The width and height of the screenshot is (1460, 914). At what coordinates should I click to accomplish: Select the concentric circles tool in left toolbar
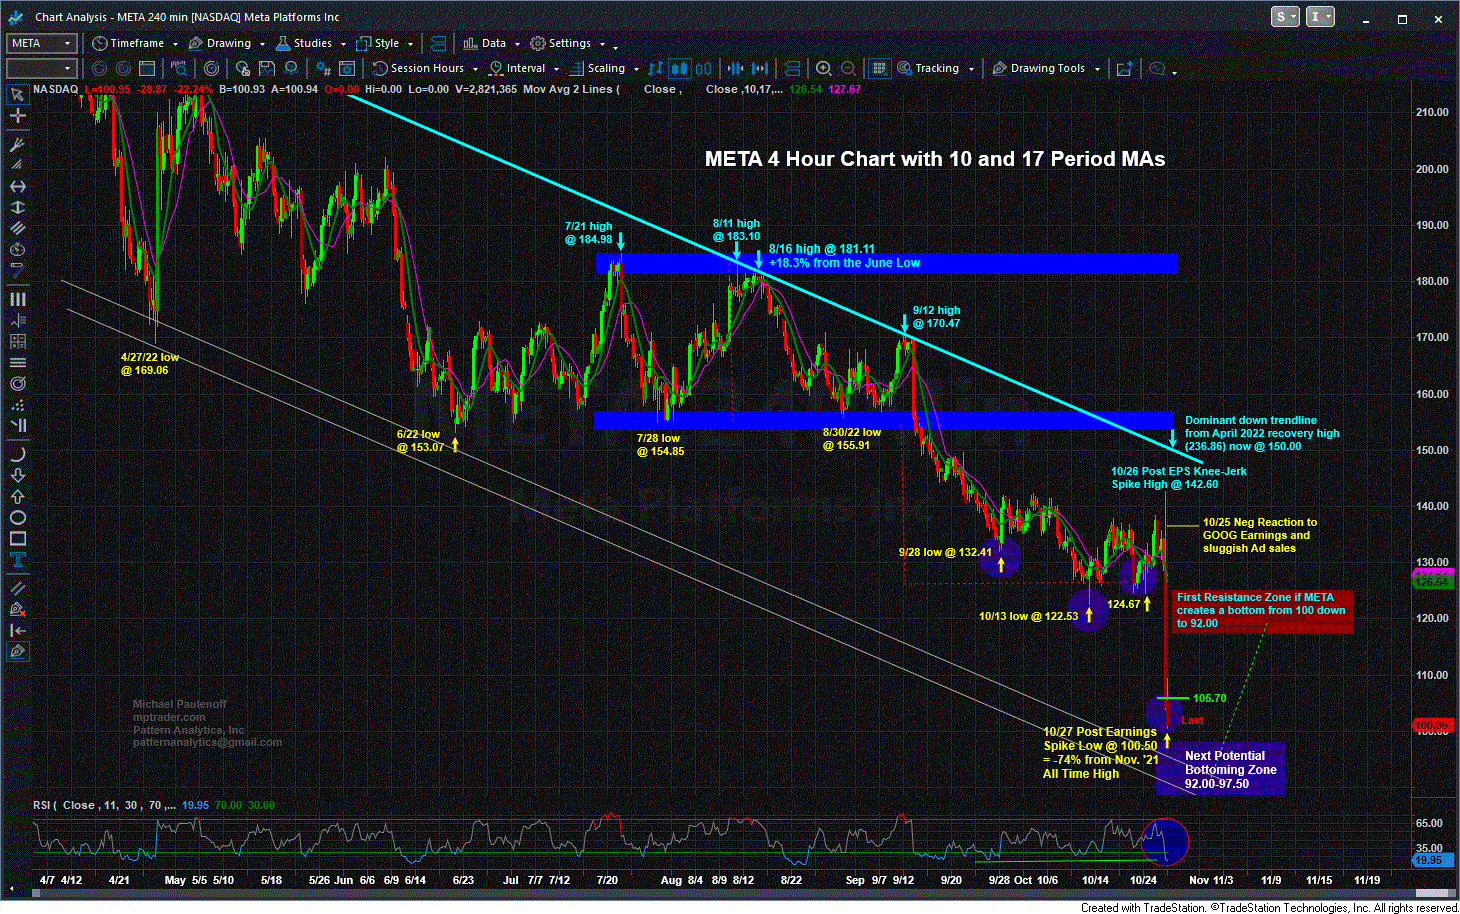(17, 384)
